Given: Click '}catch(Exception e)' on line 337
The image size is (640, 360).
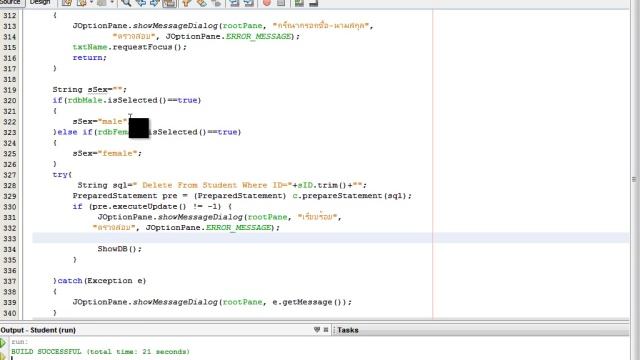Looking at the screenshot, I should 99,281.
